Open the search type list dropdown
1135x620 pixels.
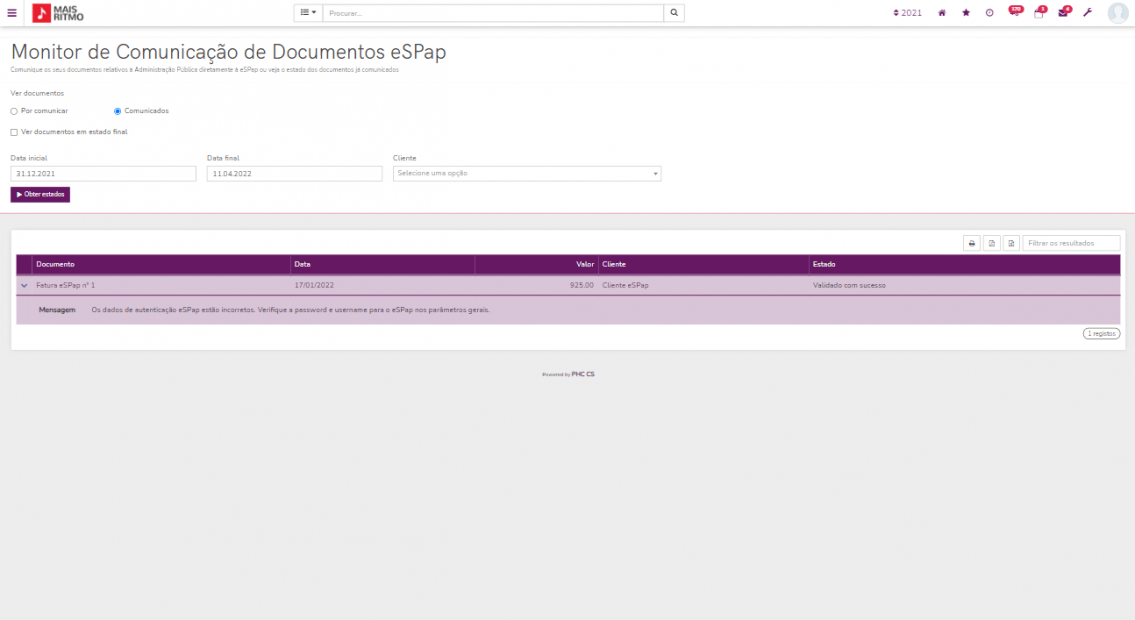[308, 13]
